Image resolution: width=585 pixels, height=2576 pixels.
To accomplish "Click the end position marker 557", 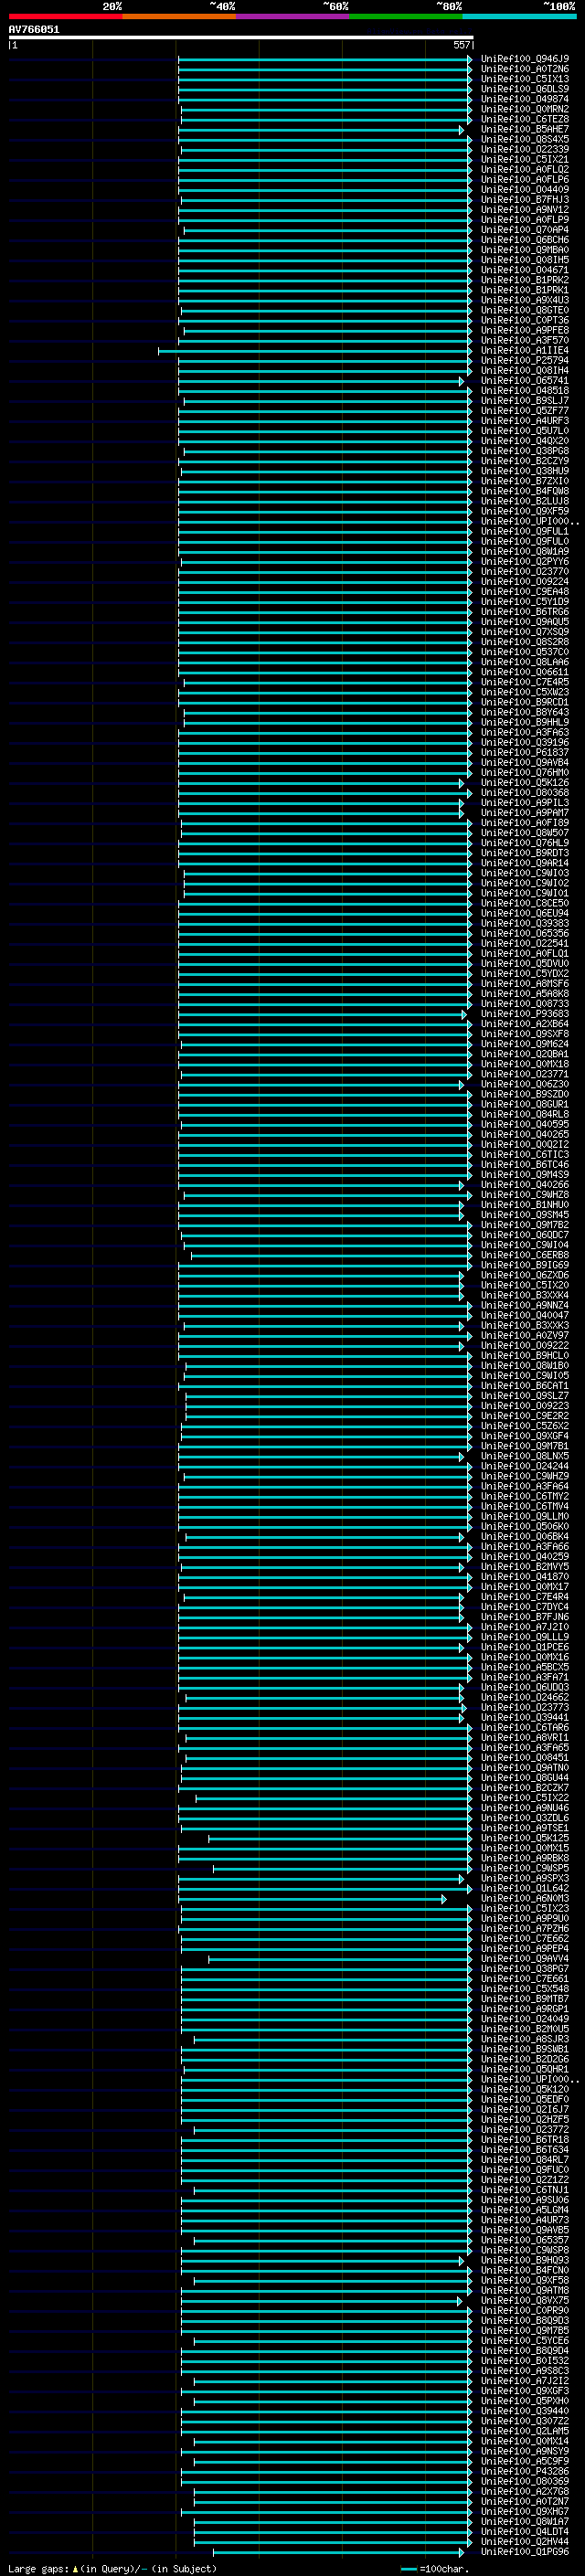I will coord(461,45).
